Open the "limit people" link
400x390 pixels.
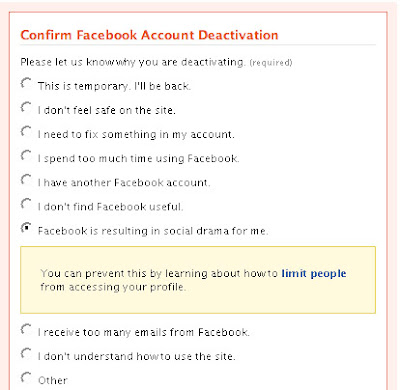coord(314,274)
